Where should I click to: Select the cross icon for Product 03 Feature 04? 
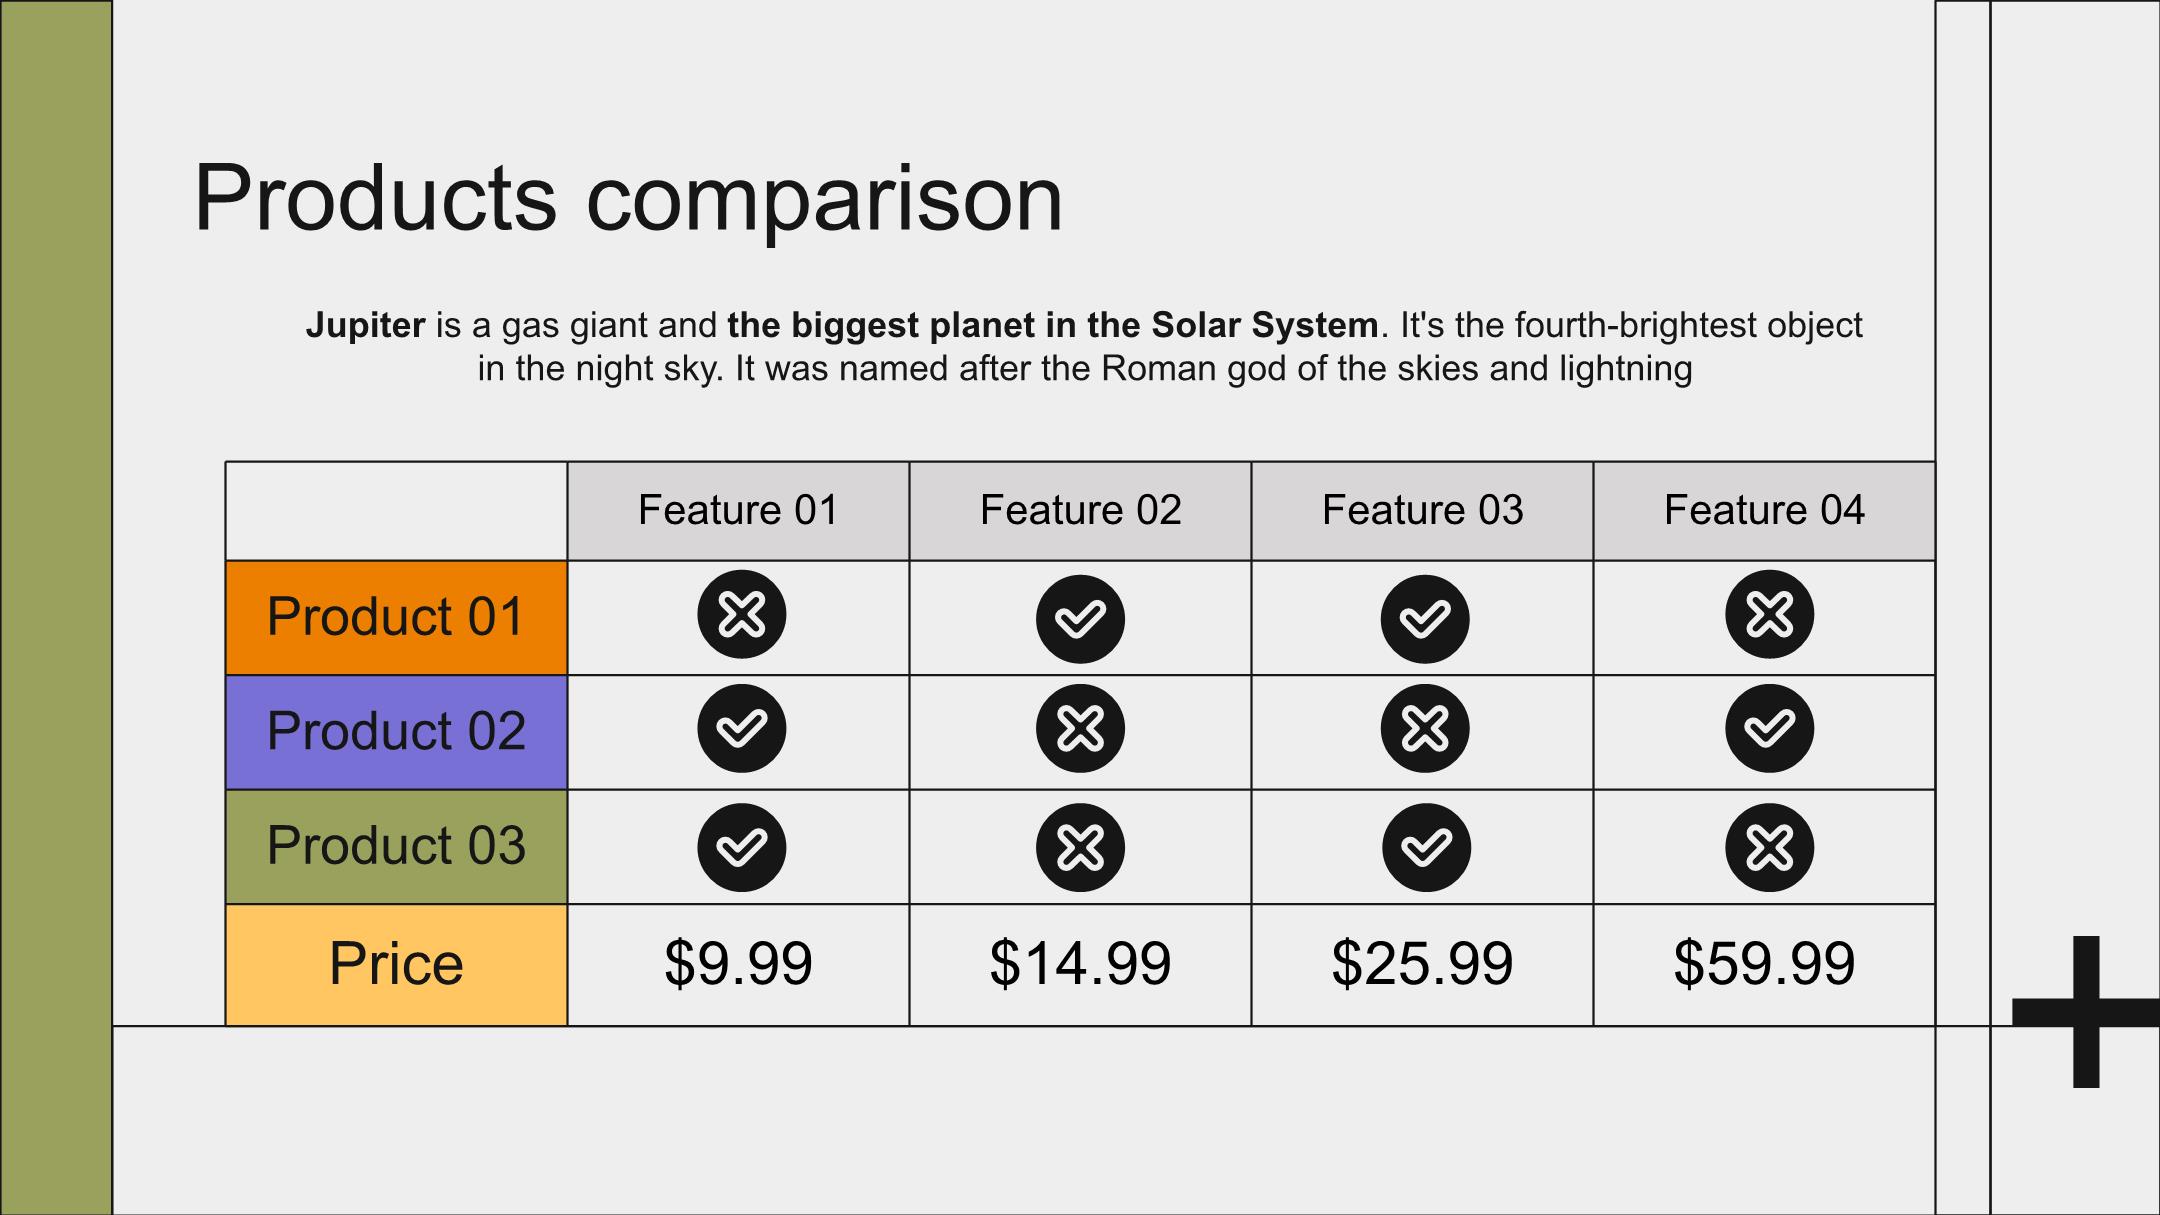pos(1769,847)
